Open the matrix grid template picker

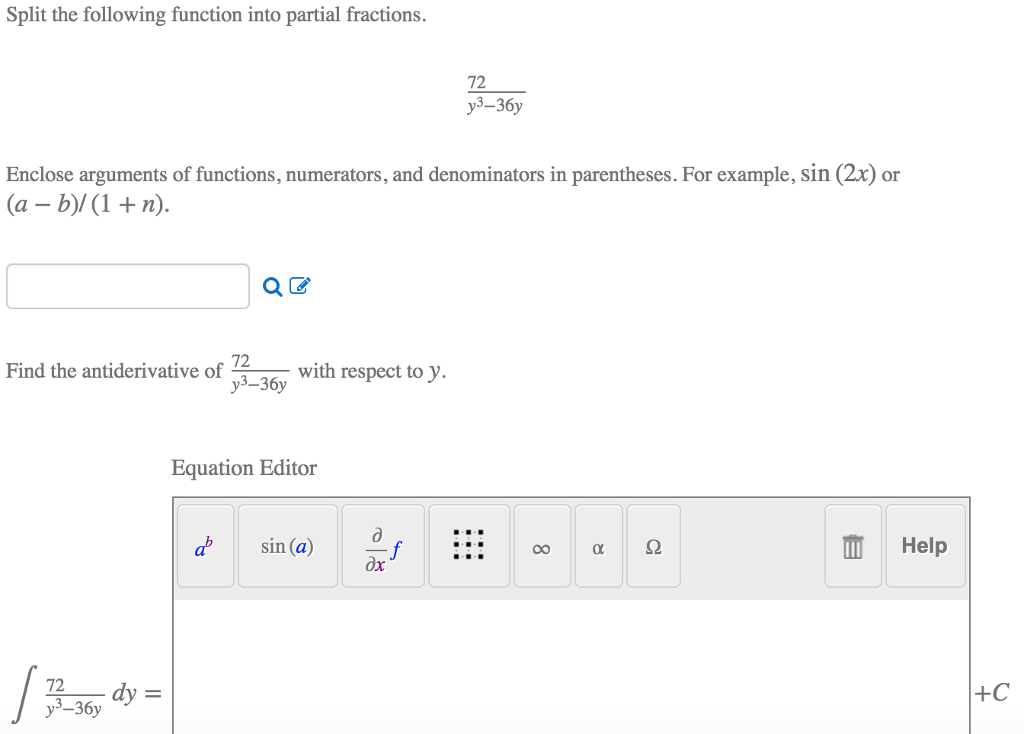click(469, 546)
